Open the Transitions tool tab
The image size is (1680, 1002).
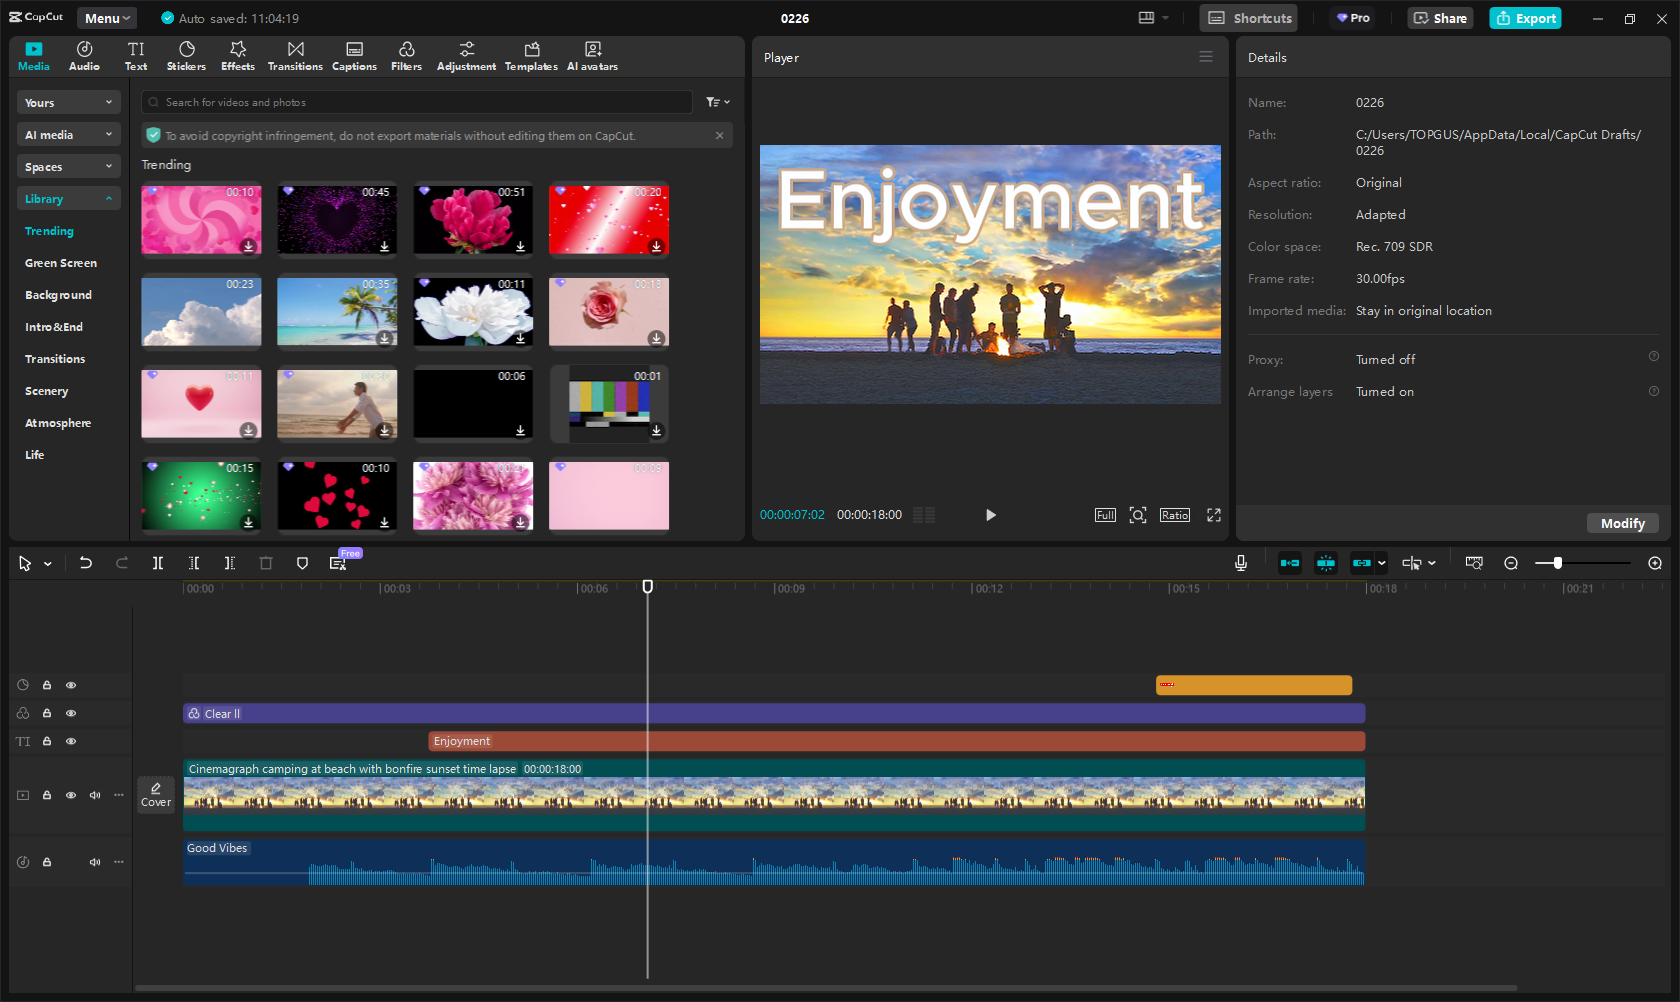click(295, 56)
